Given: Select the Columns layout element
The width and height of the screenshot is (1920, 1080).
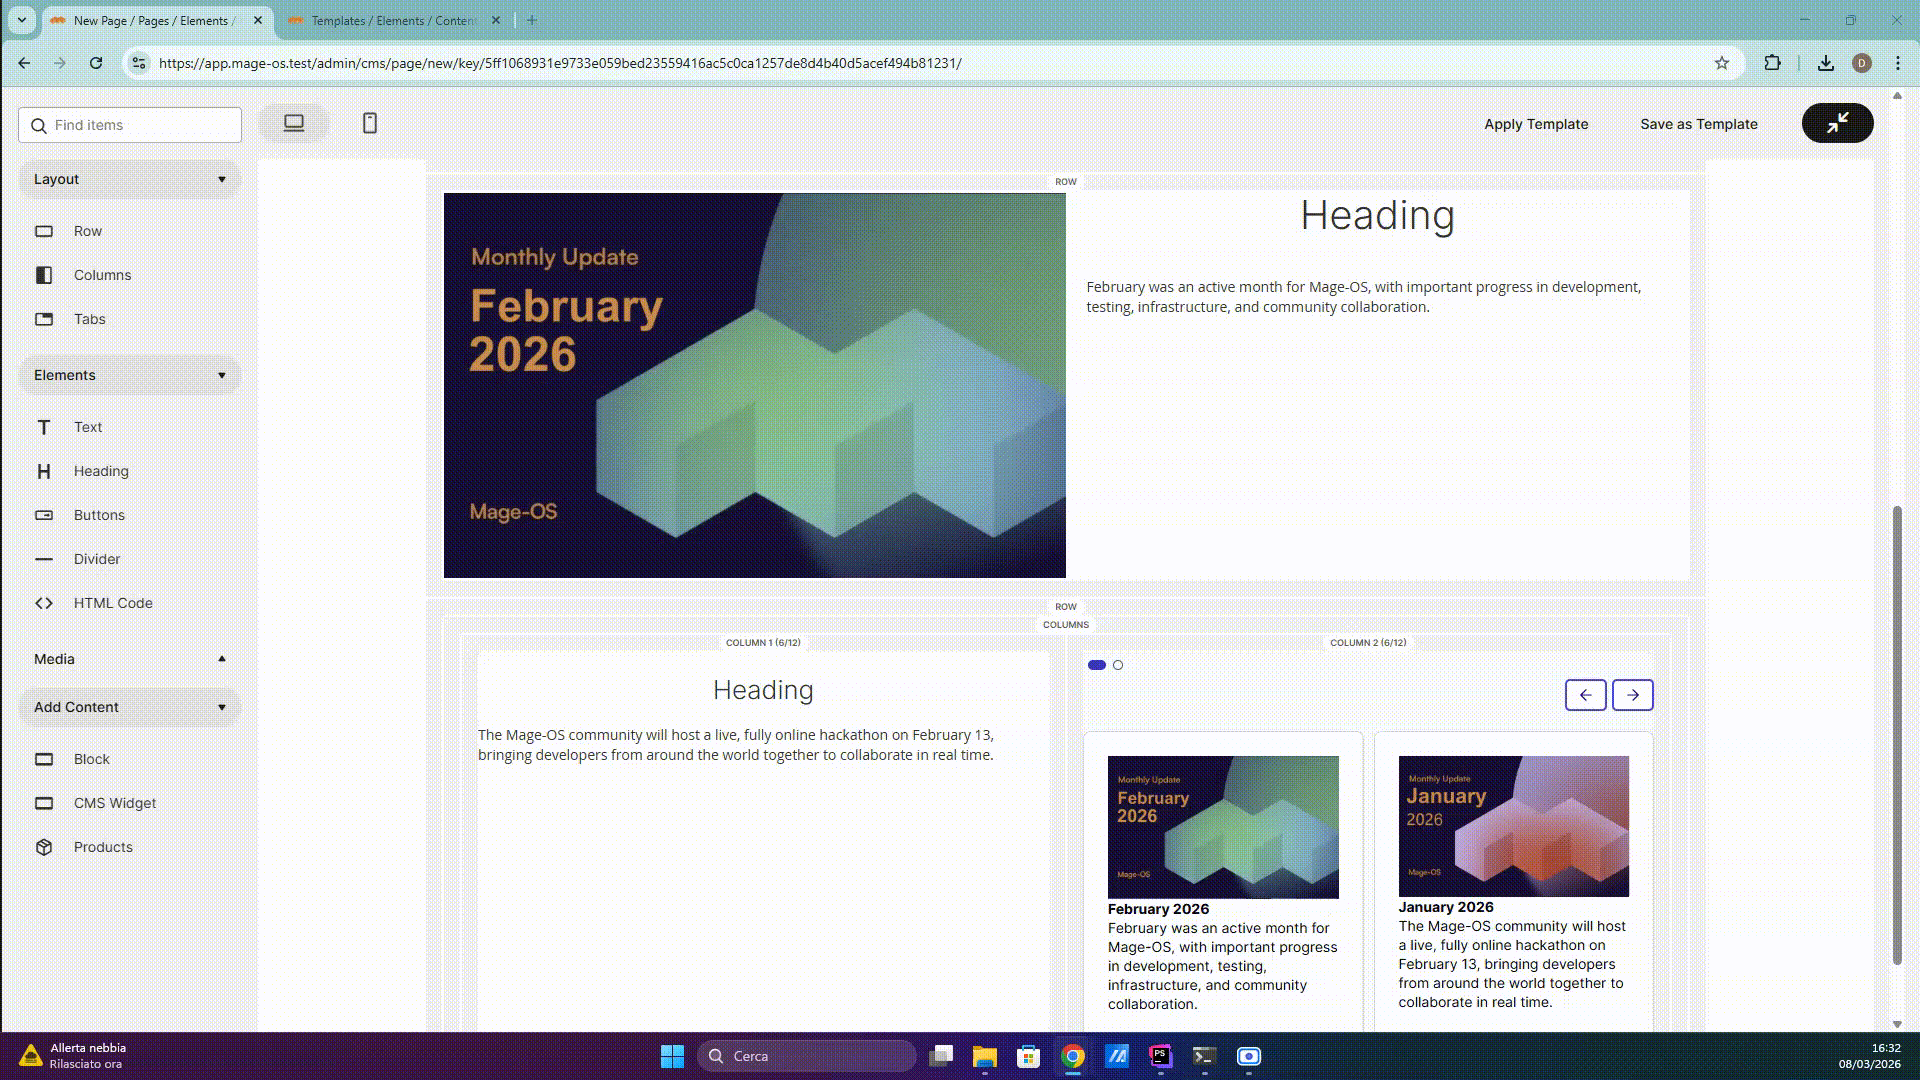Looking at the screenshot, I should pos(103,275).
